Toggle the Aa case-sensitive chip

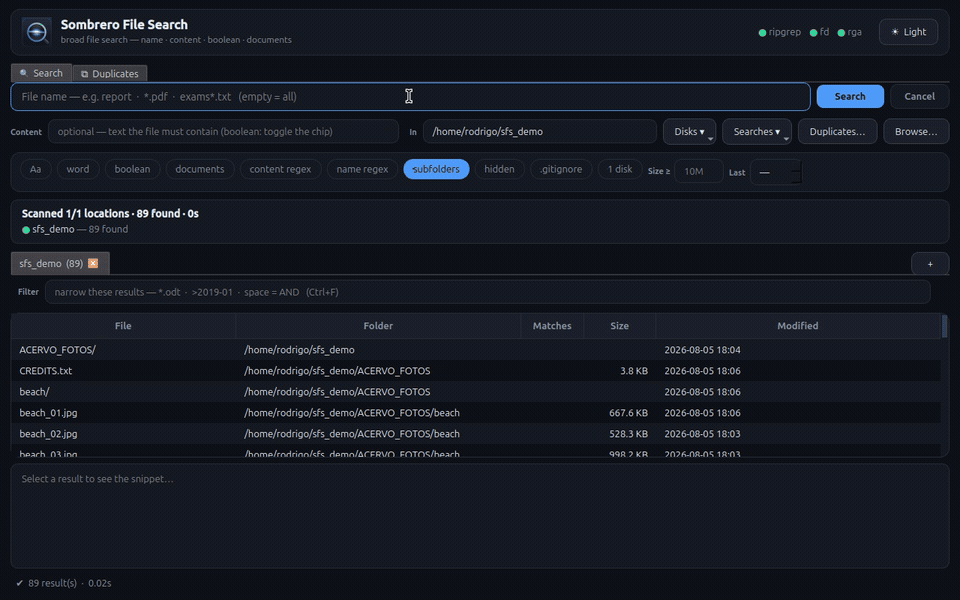[x=36, y=169]
